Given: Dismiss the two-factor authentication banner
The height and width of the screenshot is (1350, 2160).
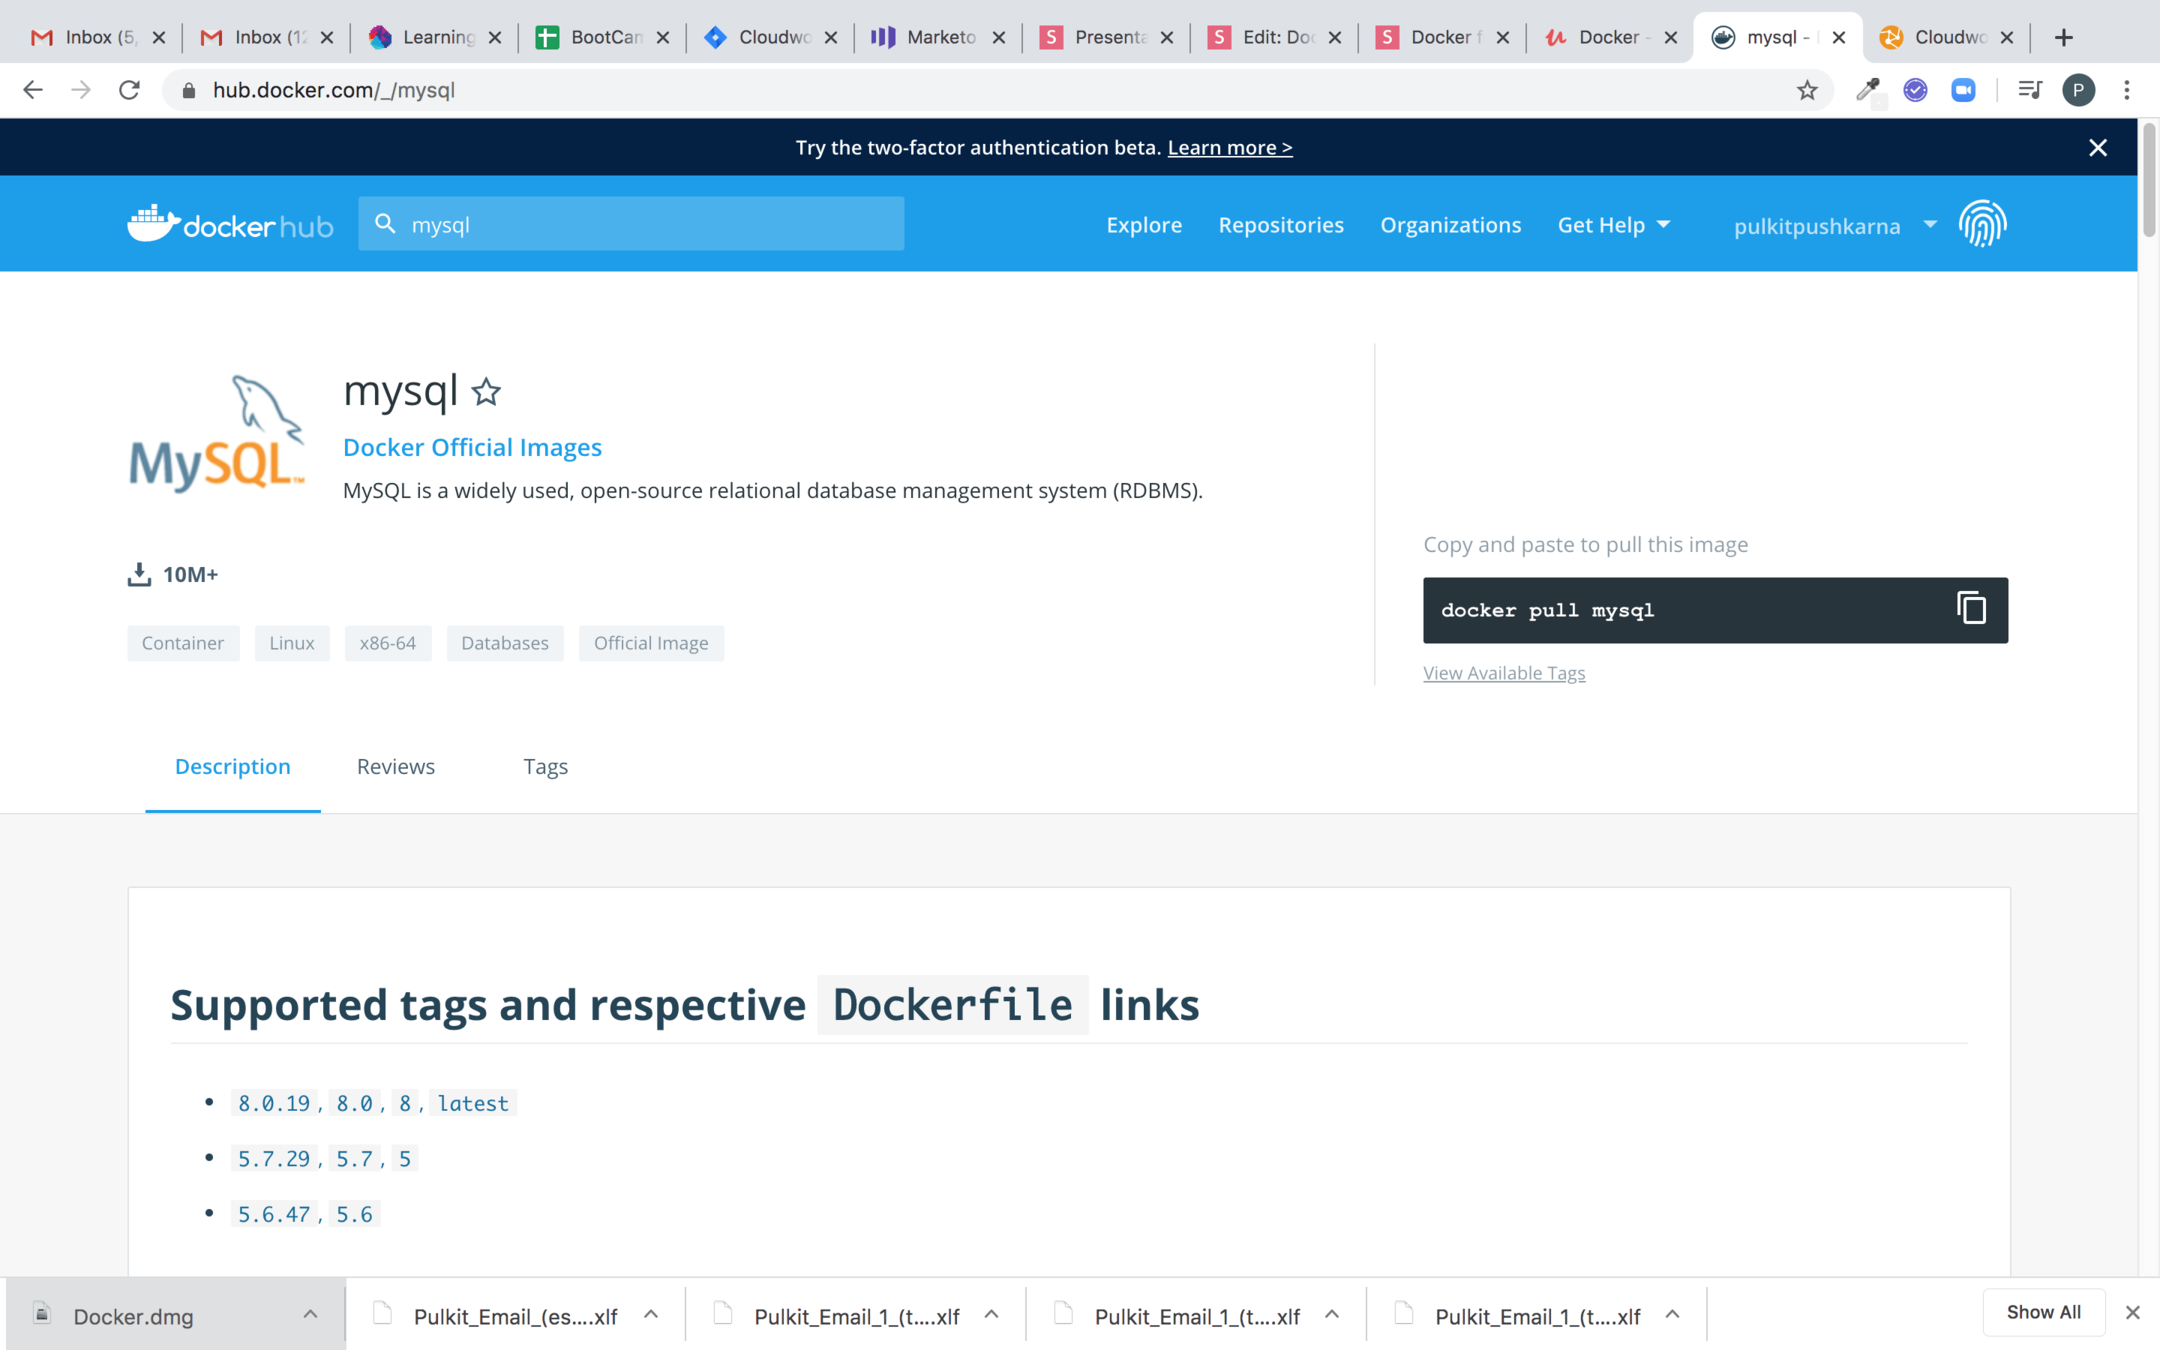Looking at the screenshot, I should click(x=2097, y=148).
